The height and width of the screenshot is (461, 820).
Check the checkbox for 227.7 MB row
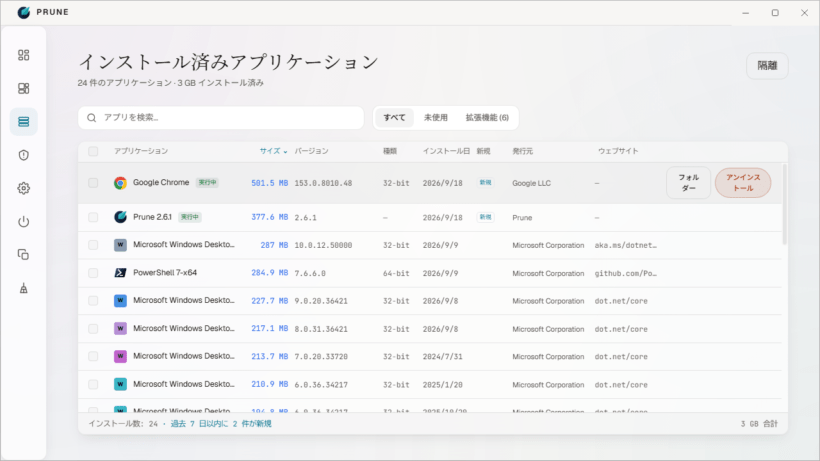(x=93, y=301)
